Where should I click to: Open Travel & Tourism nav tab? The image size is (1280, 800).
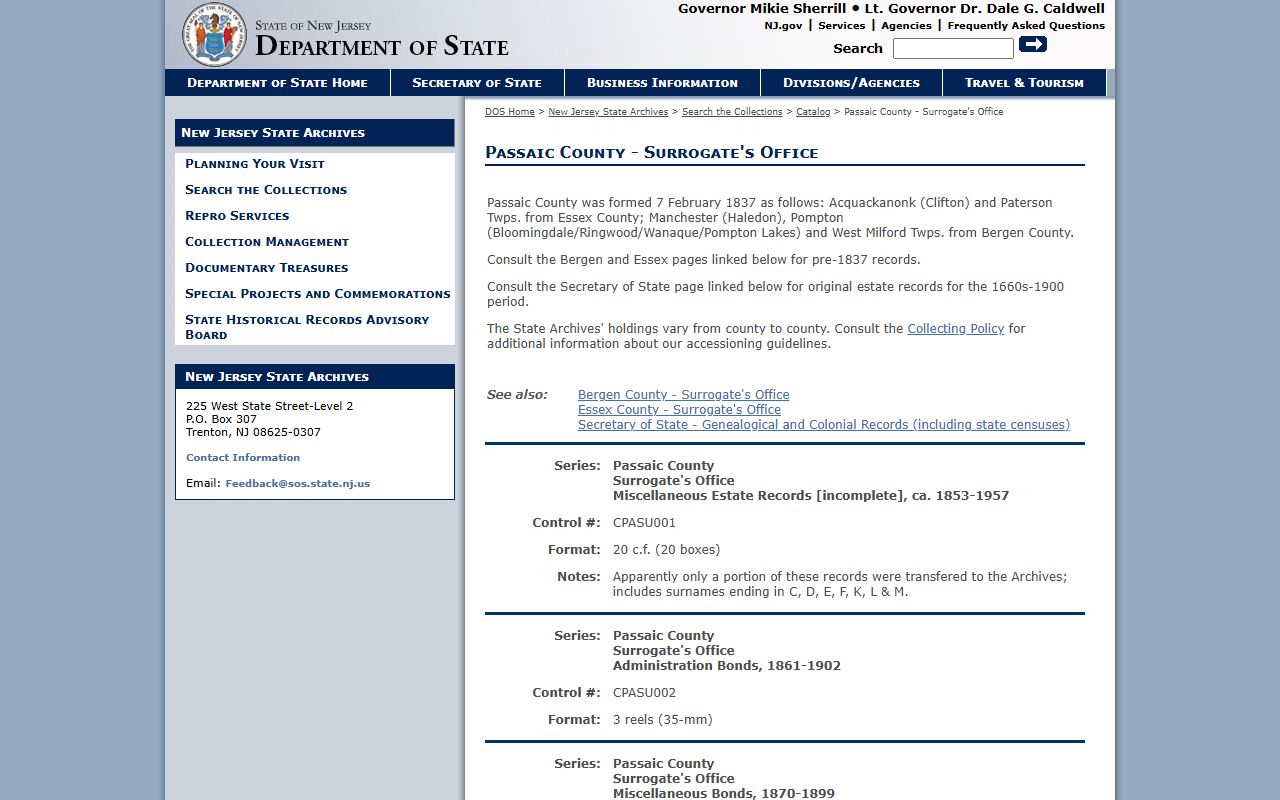click(1024, 83)
